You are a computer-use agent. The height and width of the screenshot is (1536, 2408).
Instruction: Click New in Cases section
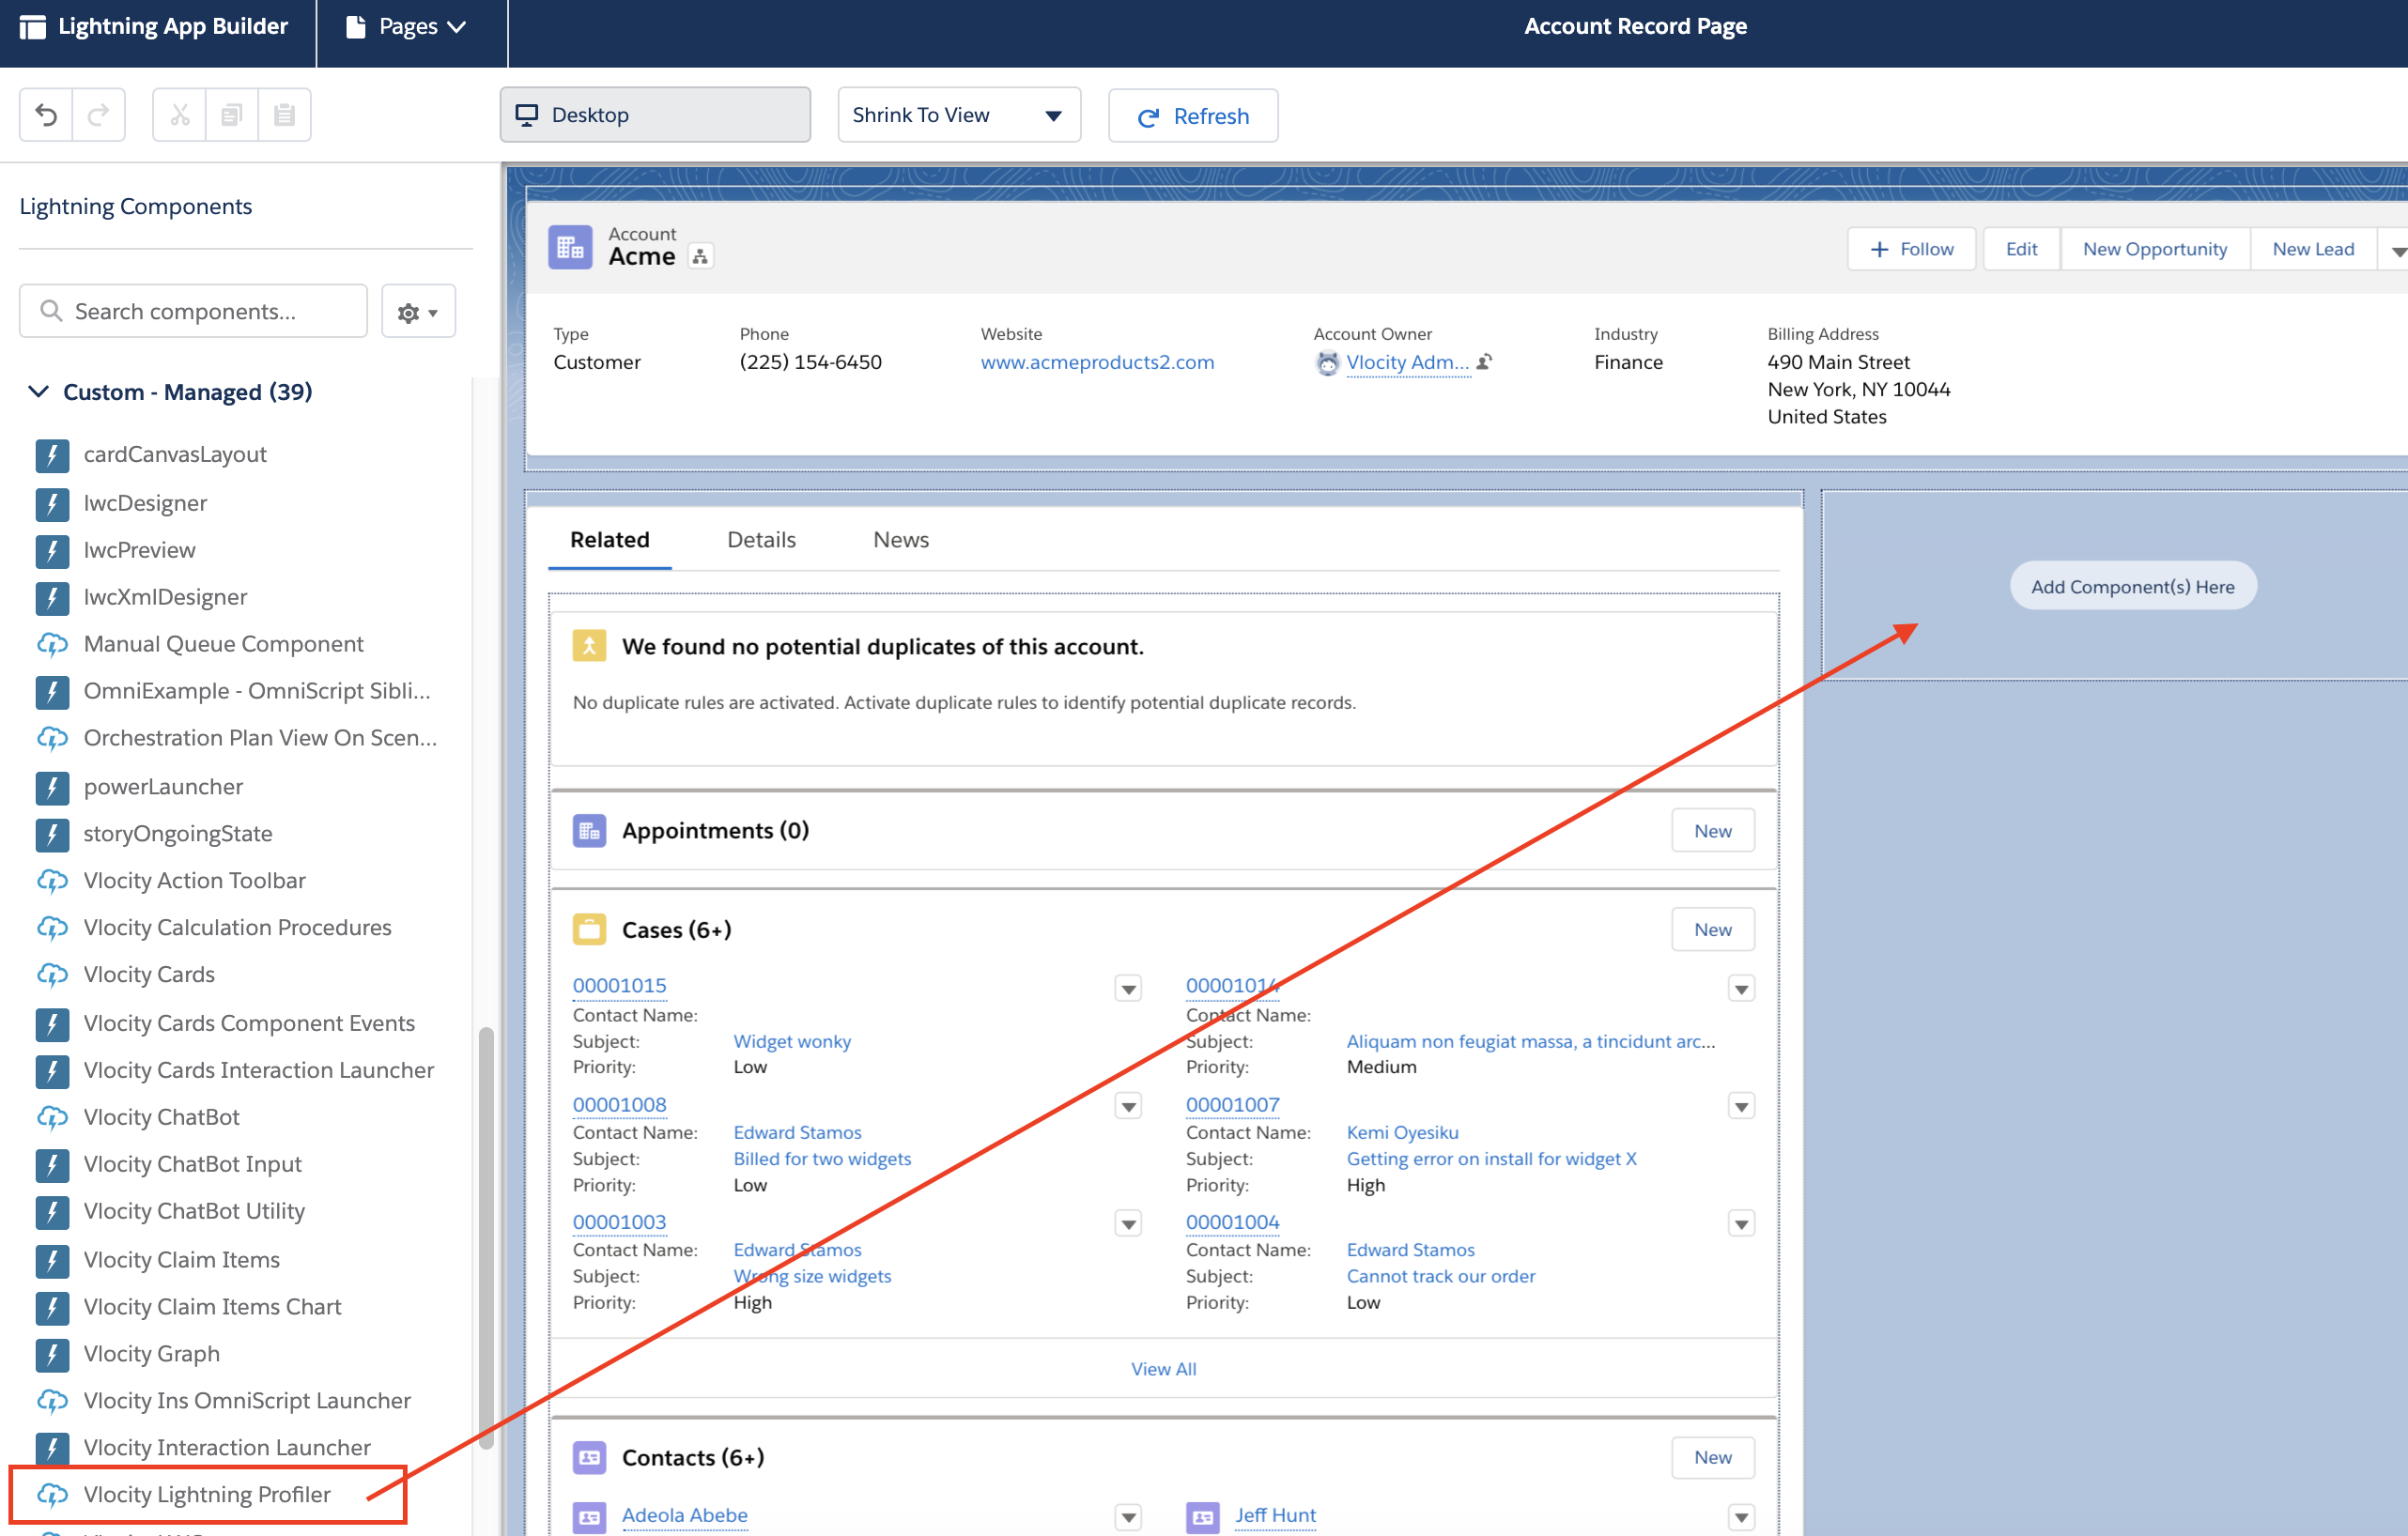1713,930
